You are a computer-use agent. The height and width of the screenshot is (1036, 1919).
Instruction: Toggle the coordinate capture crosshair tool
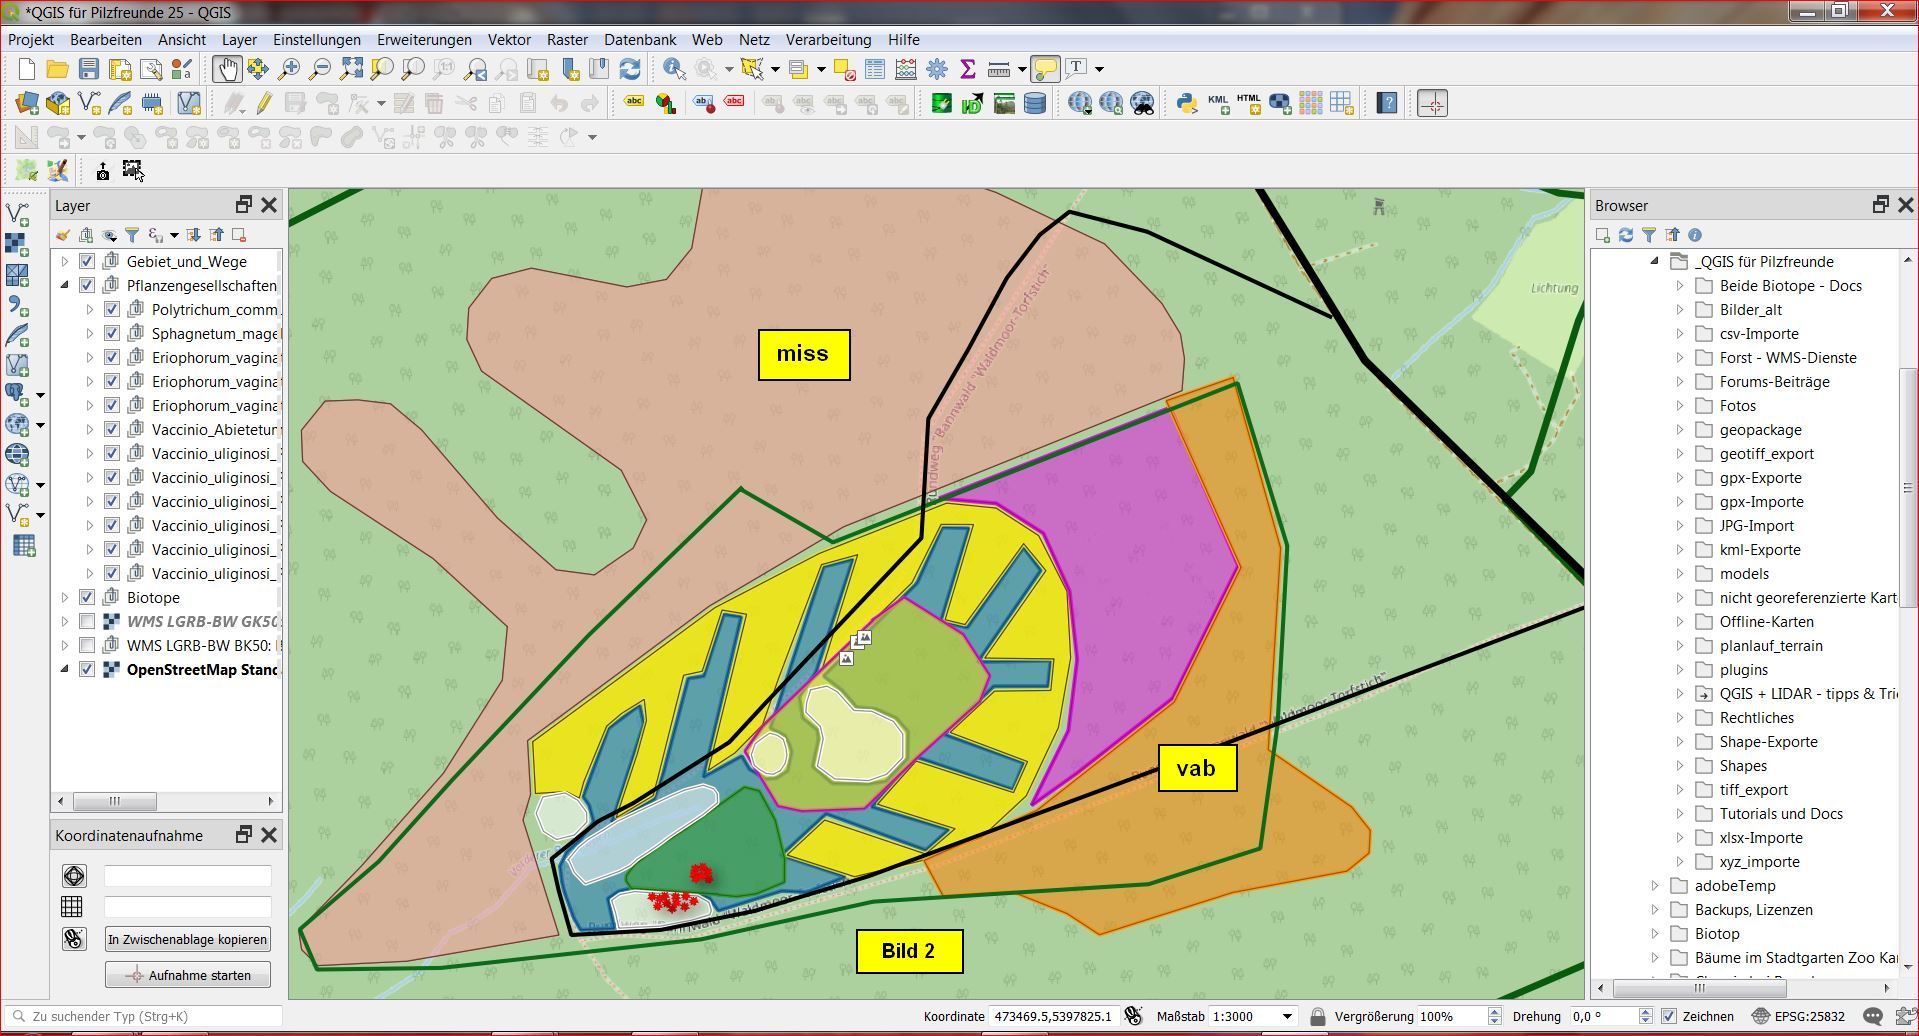[1432, 104]
